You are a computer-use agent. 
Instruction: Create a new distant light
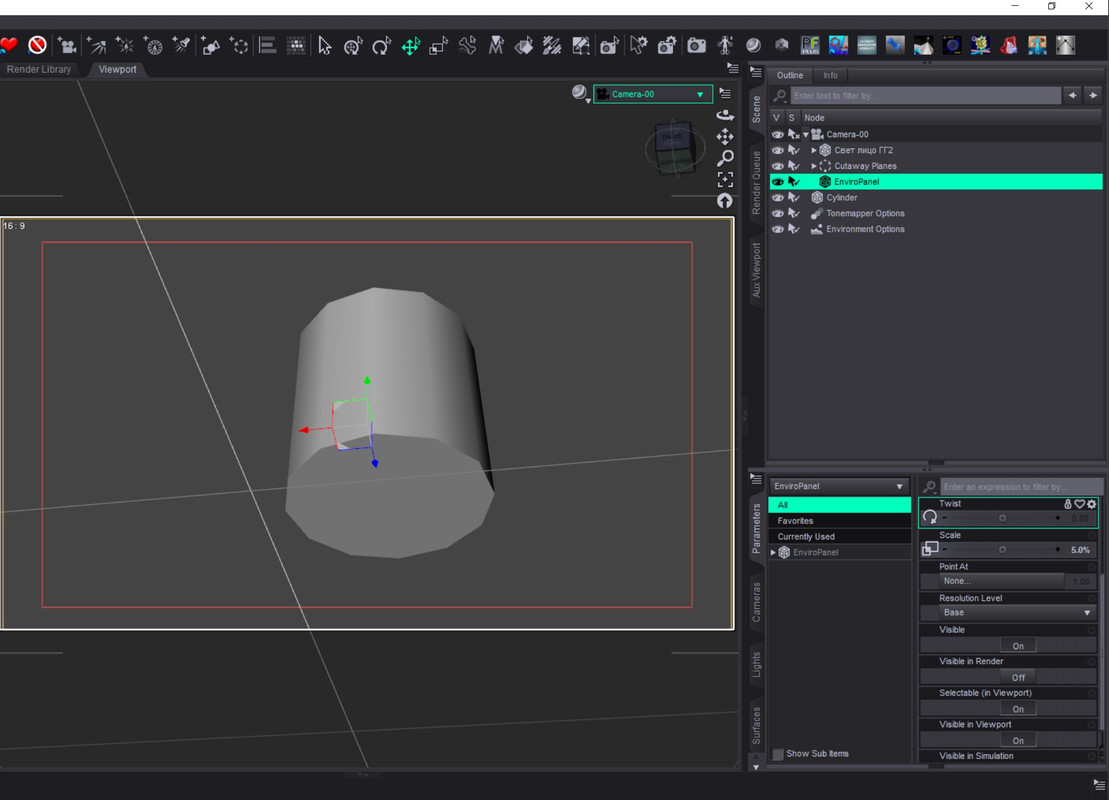95,46
